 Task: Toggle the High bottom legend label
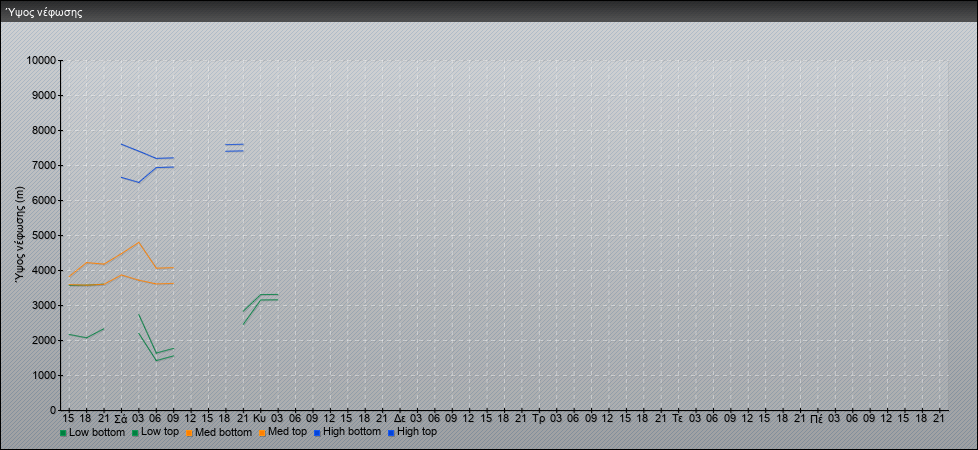[352, 432]
